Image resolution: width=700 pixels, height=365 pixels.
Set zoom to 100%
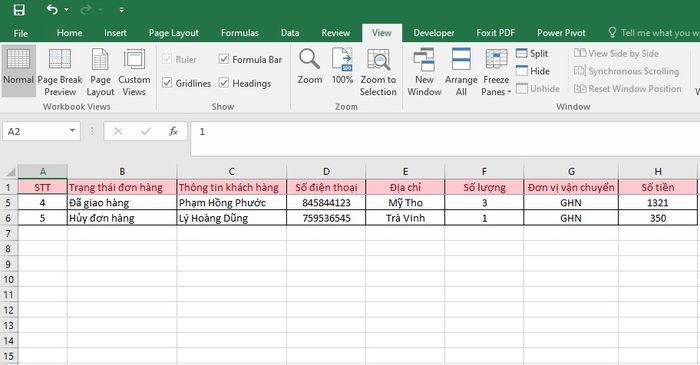click(x=342, y=67)
